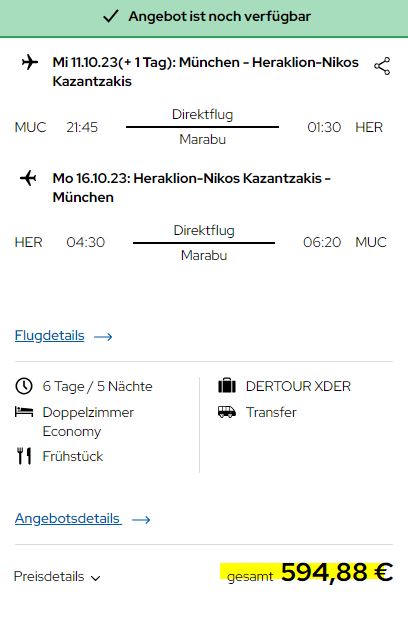Click the suitcase icon by DERTOUR XDER
The width and height of the screenshot is (408, 620).
[x=227, y=386]
